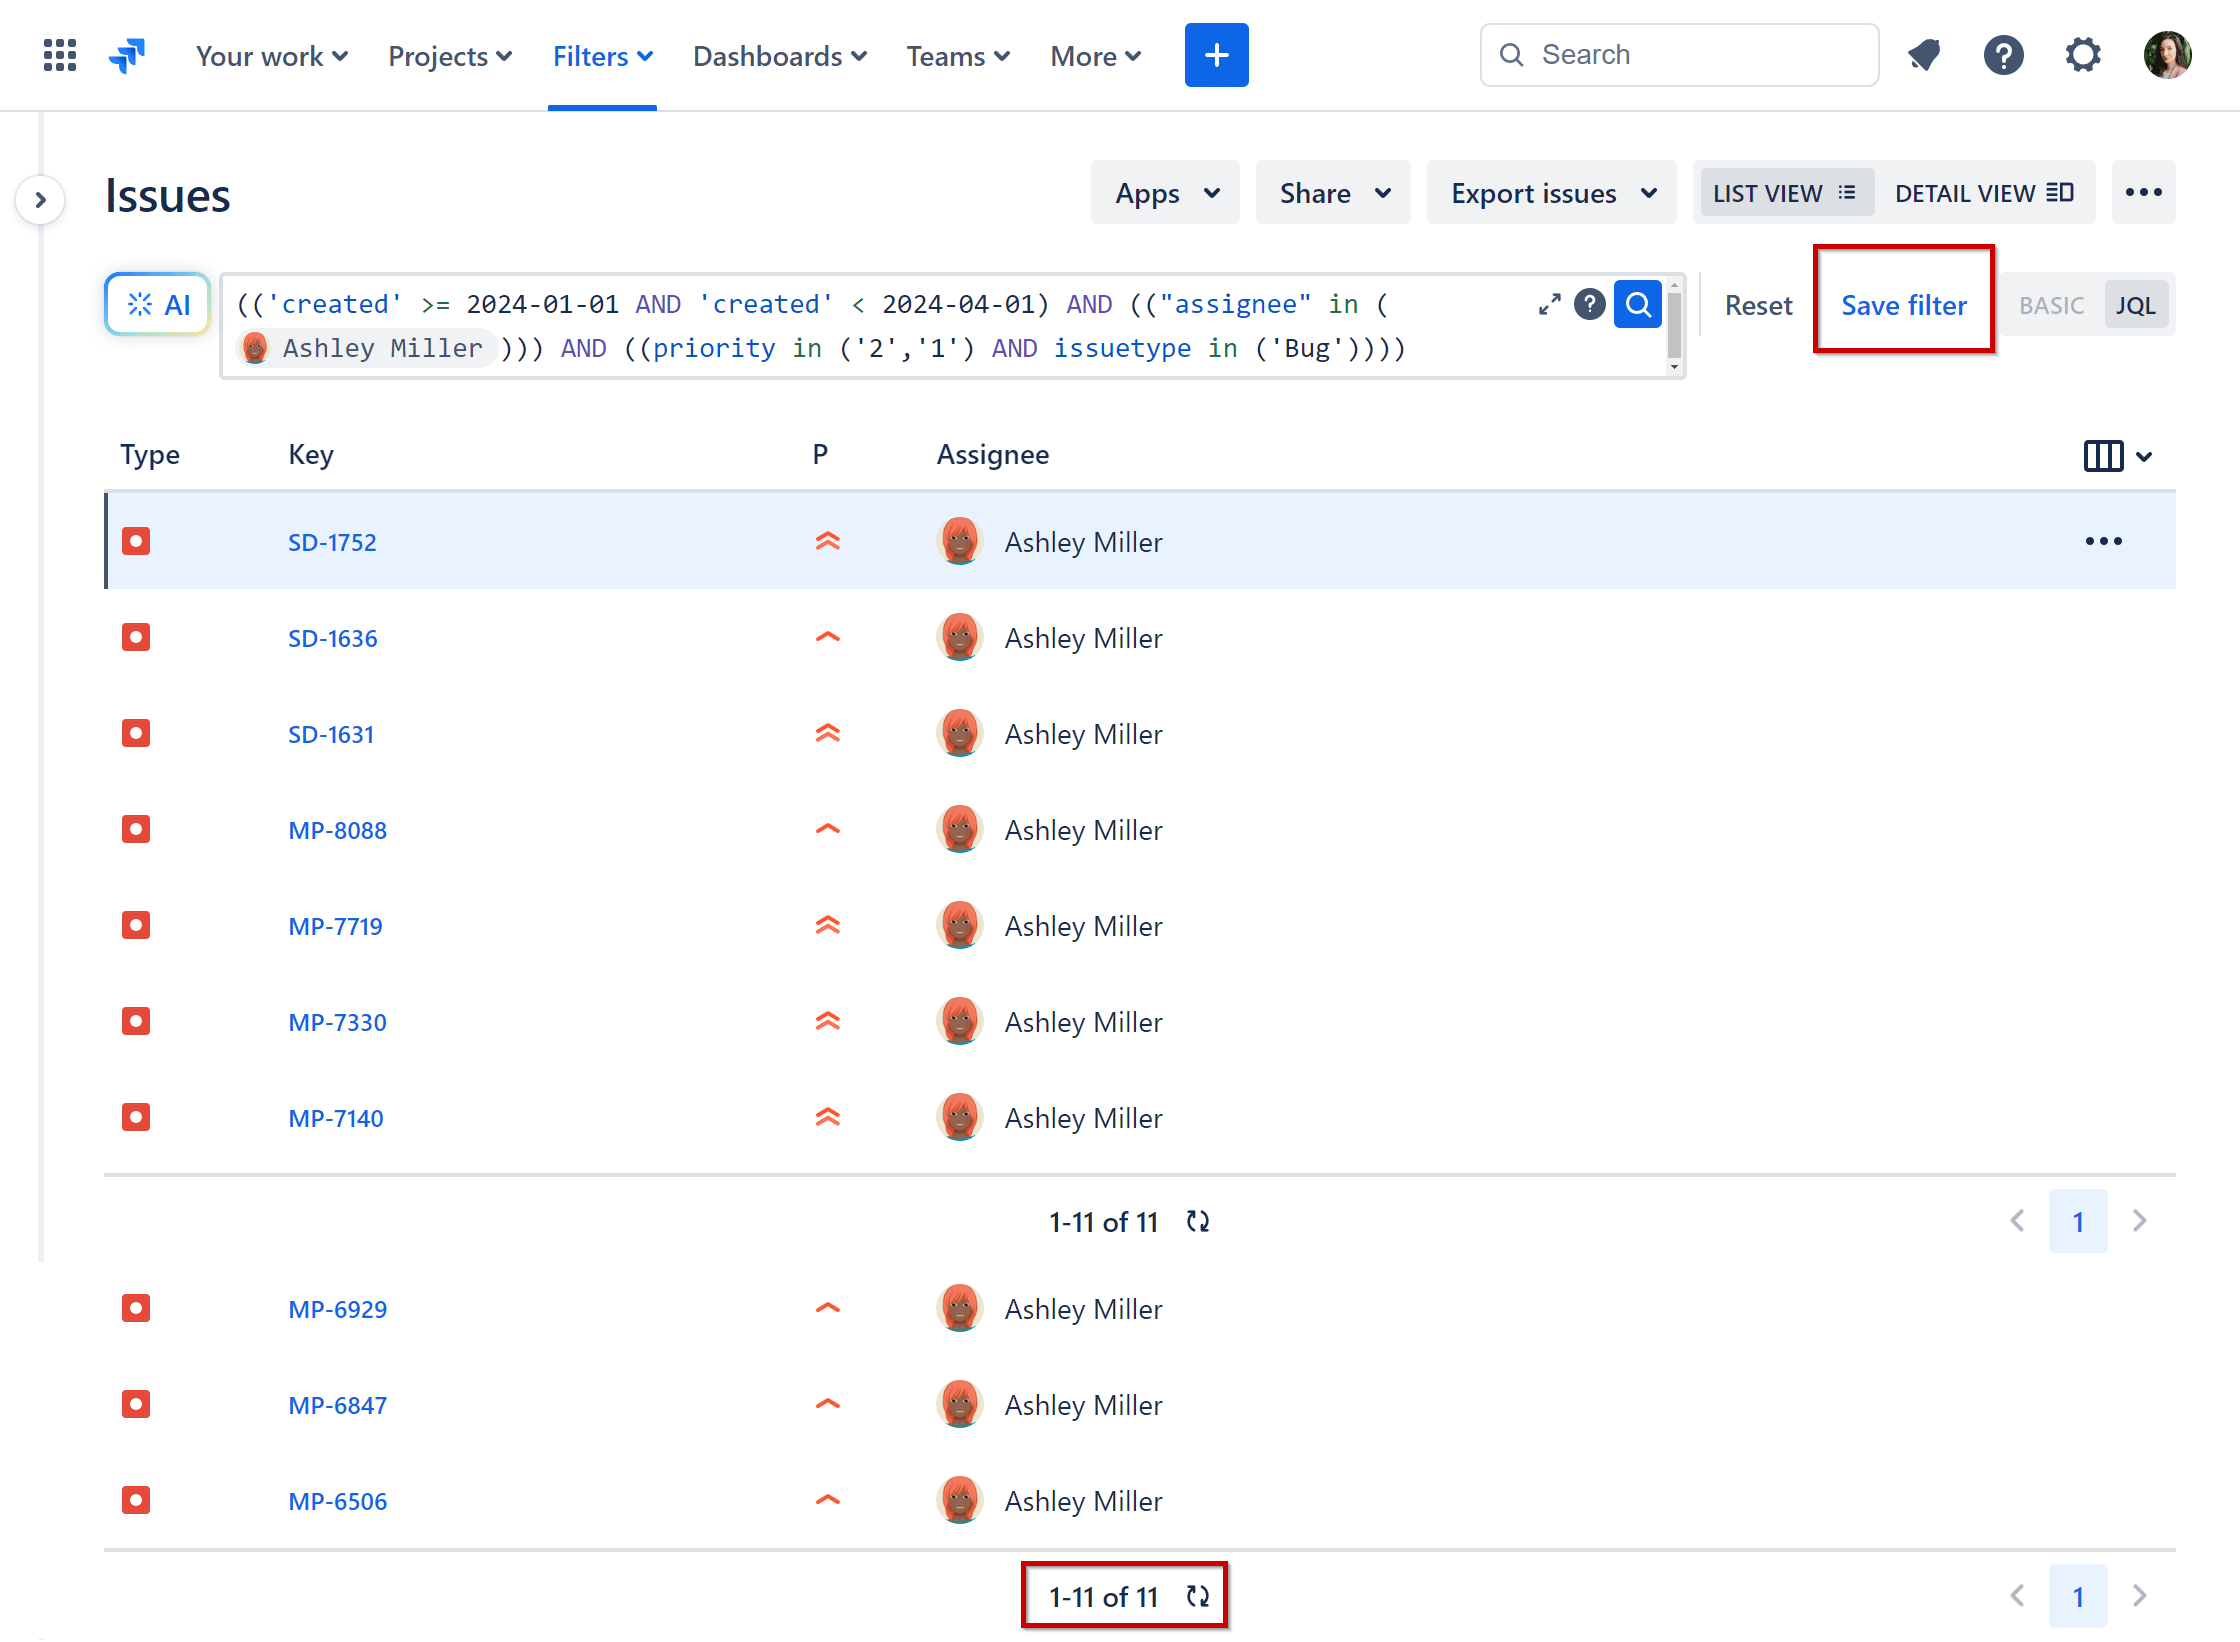The image size is (2240, 1642).
Task: Open row actions menu for SD-1752
Action: (x=2104, y=541)
